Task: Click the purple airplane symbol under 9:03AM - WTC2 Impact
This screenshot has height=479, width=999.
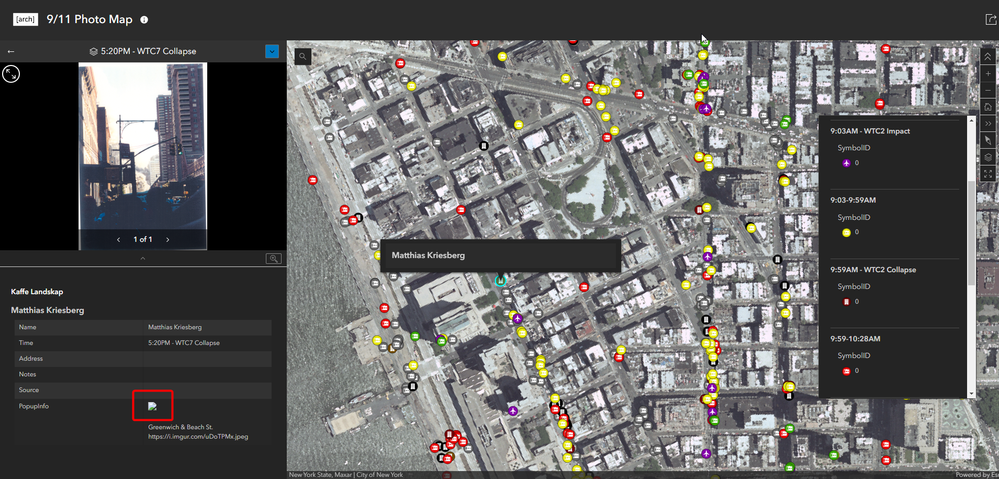Action: click(x=846, y=163)
